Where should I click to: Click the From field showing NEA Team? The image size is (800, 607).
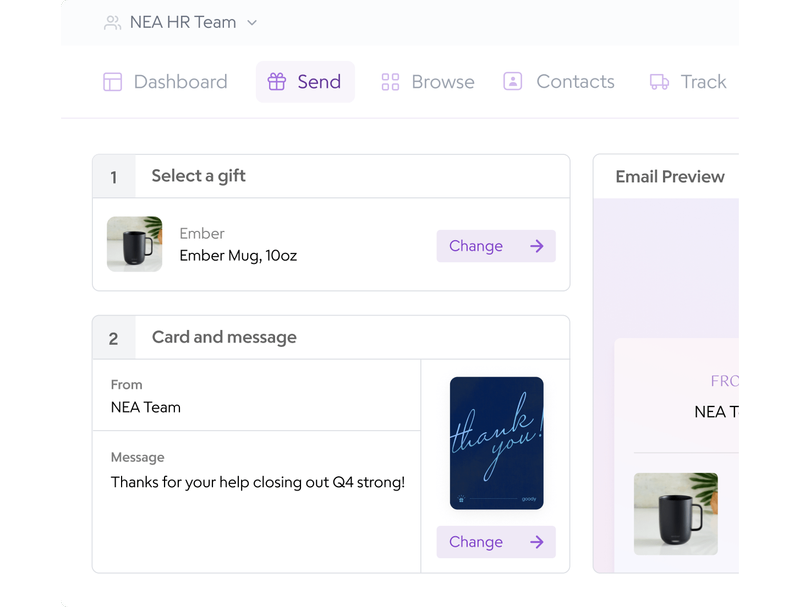coord(146,407)
